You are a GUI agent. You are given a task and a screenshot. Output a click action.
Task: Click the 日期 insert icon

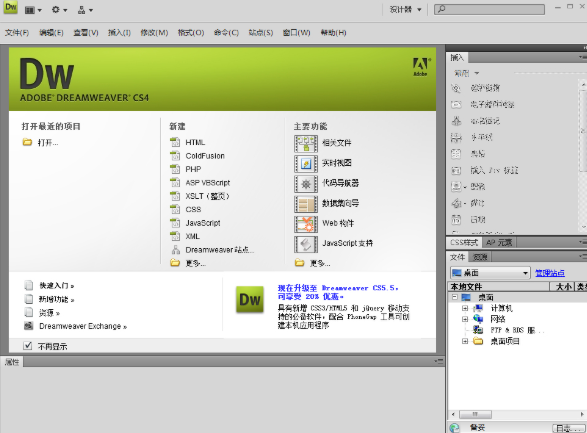[456, 220]
